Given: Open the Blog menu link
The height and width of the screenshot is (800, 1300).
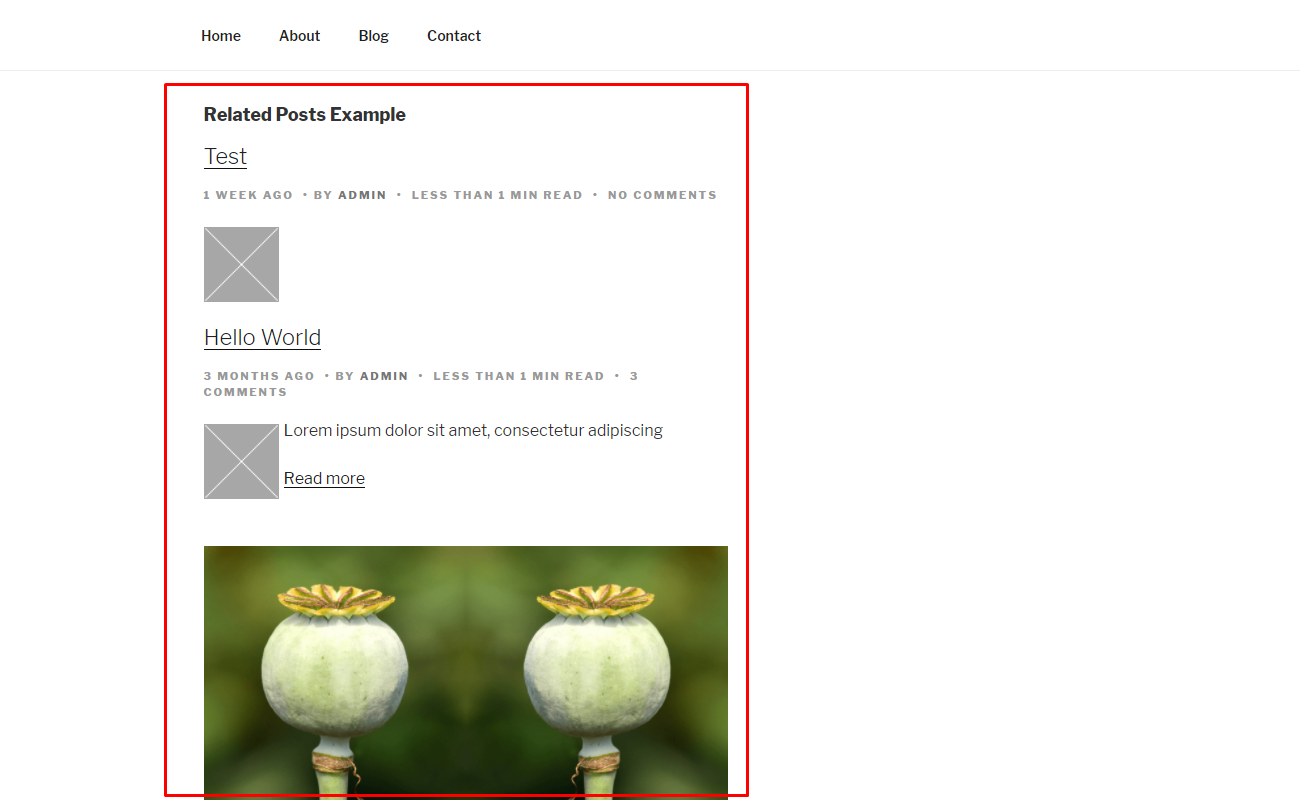Looking at the screenshot, I should (x=373, y=36).
